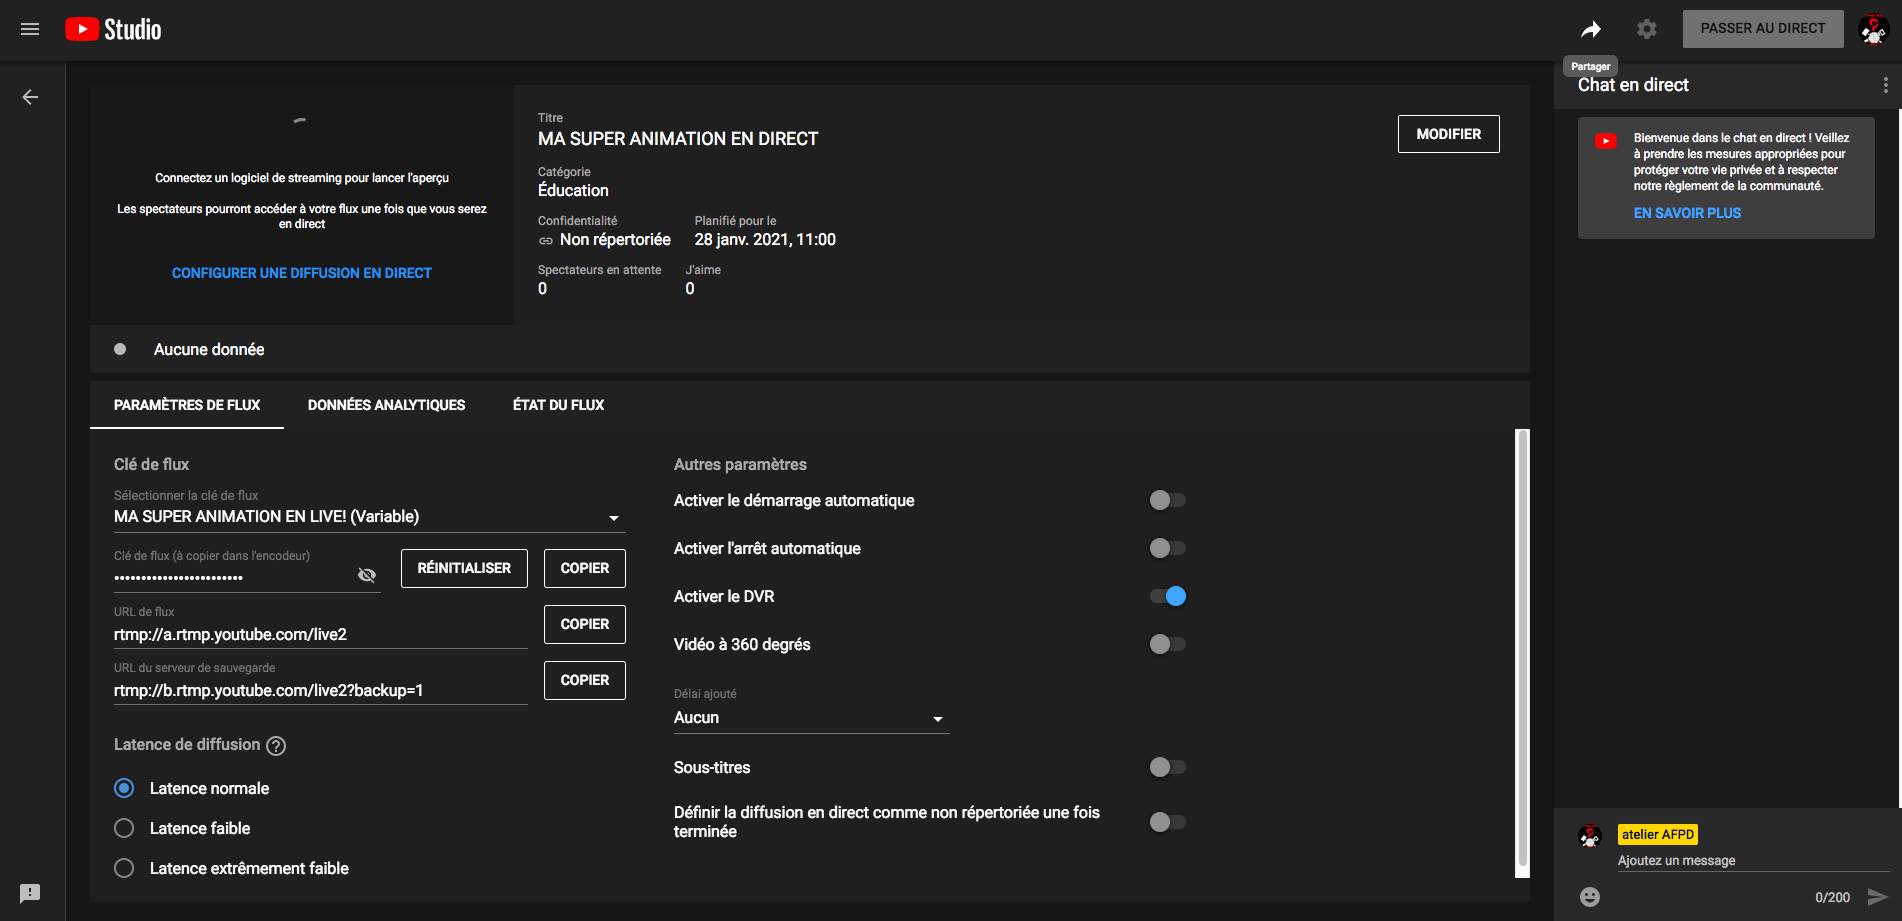
Task: Open the hamburger navigation menu
Action: (x=30, y=29)
